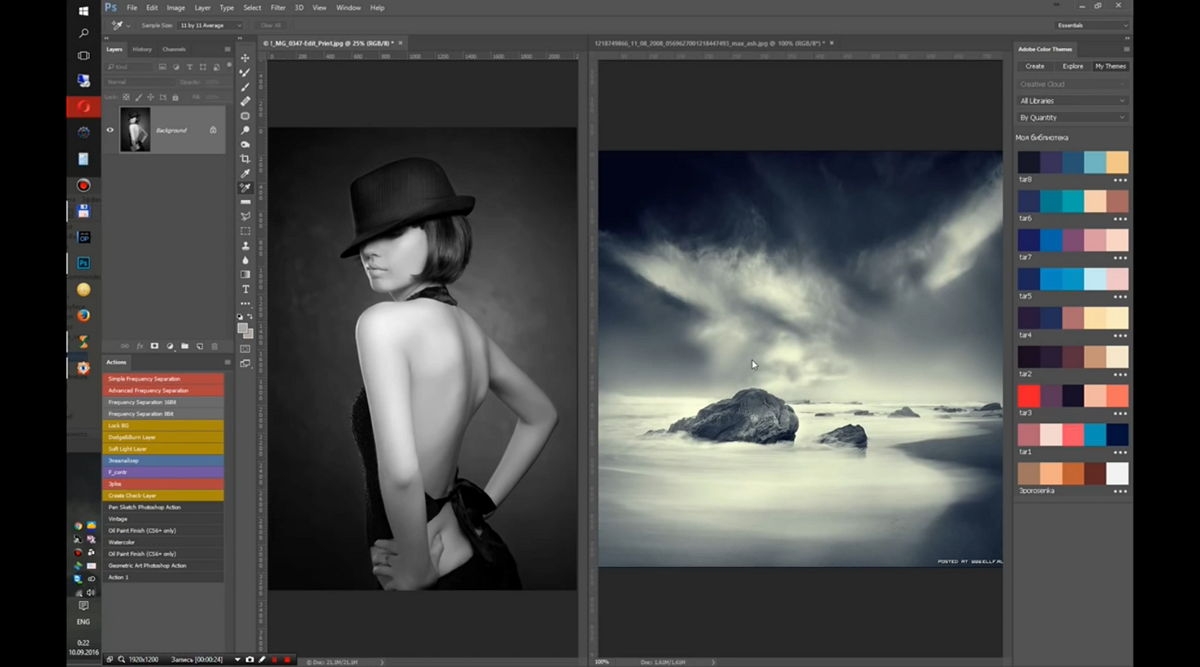Toggle type layer filter in the Layers panel
The width and height of the screenshot is (1200, 667).
pos(190,67)
